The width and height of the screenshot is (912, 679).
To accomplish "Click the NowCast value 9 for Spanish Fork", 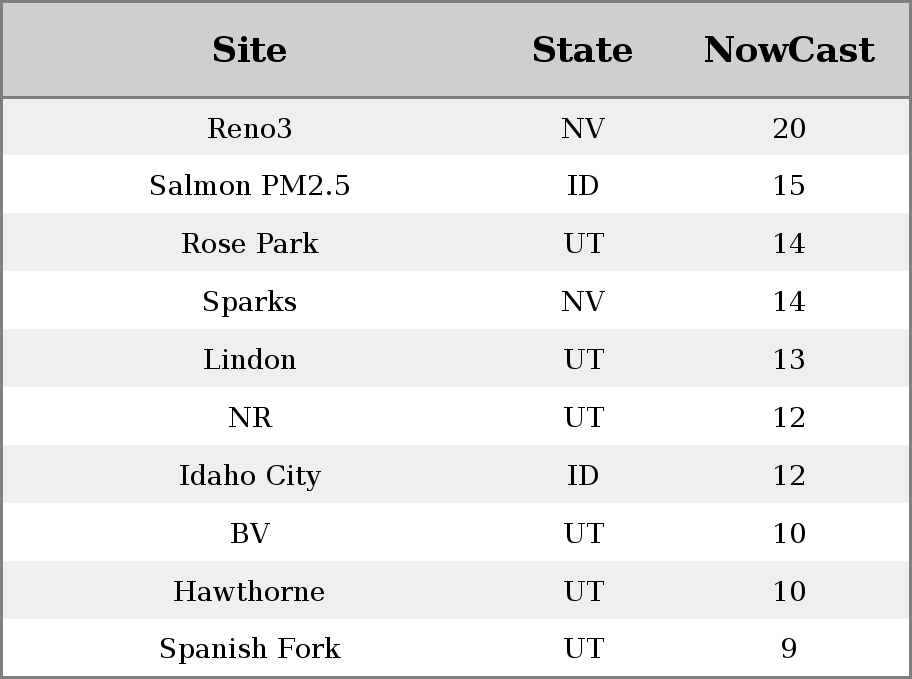I will [x=789, y=650].
